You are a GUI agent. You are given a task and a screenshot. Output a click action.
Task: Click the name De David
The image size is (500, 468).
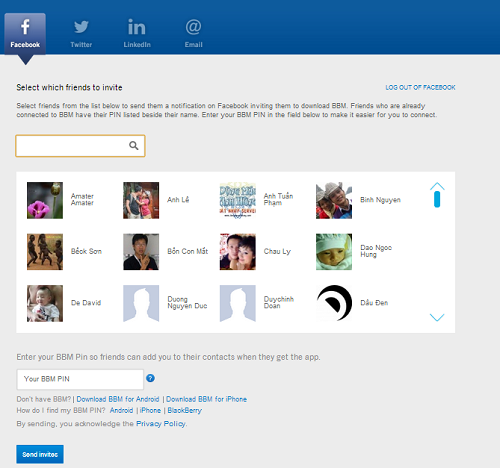[x=86, y=303]
